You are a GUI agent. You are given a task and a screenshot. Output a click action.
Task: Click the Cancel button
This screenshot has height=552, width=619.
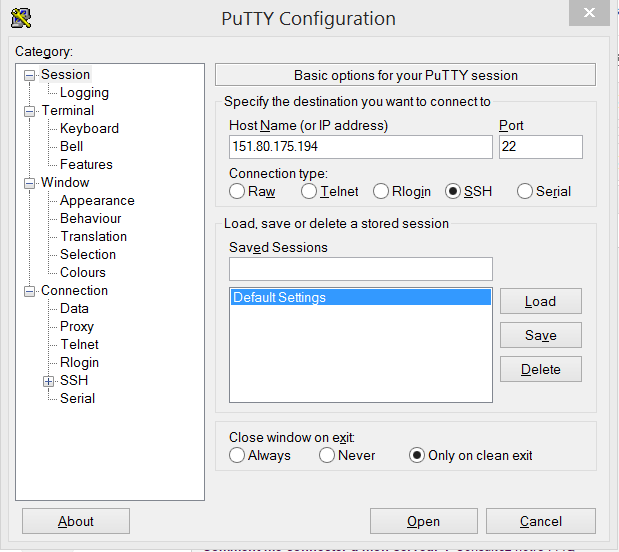(540, 521)
